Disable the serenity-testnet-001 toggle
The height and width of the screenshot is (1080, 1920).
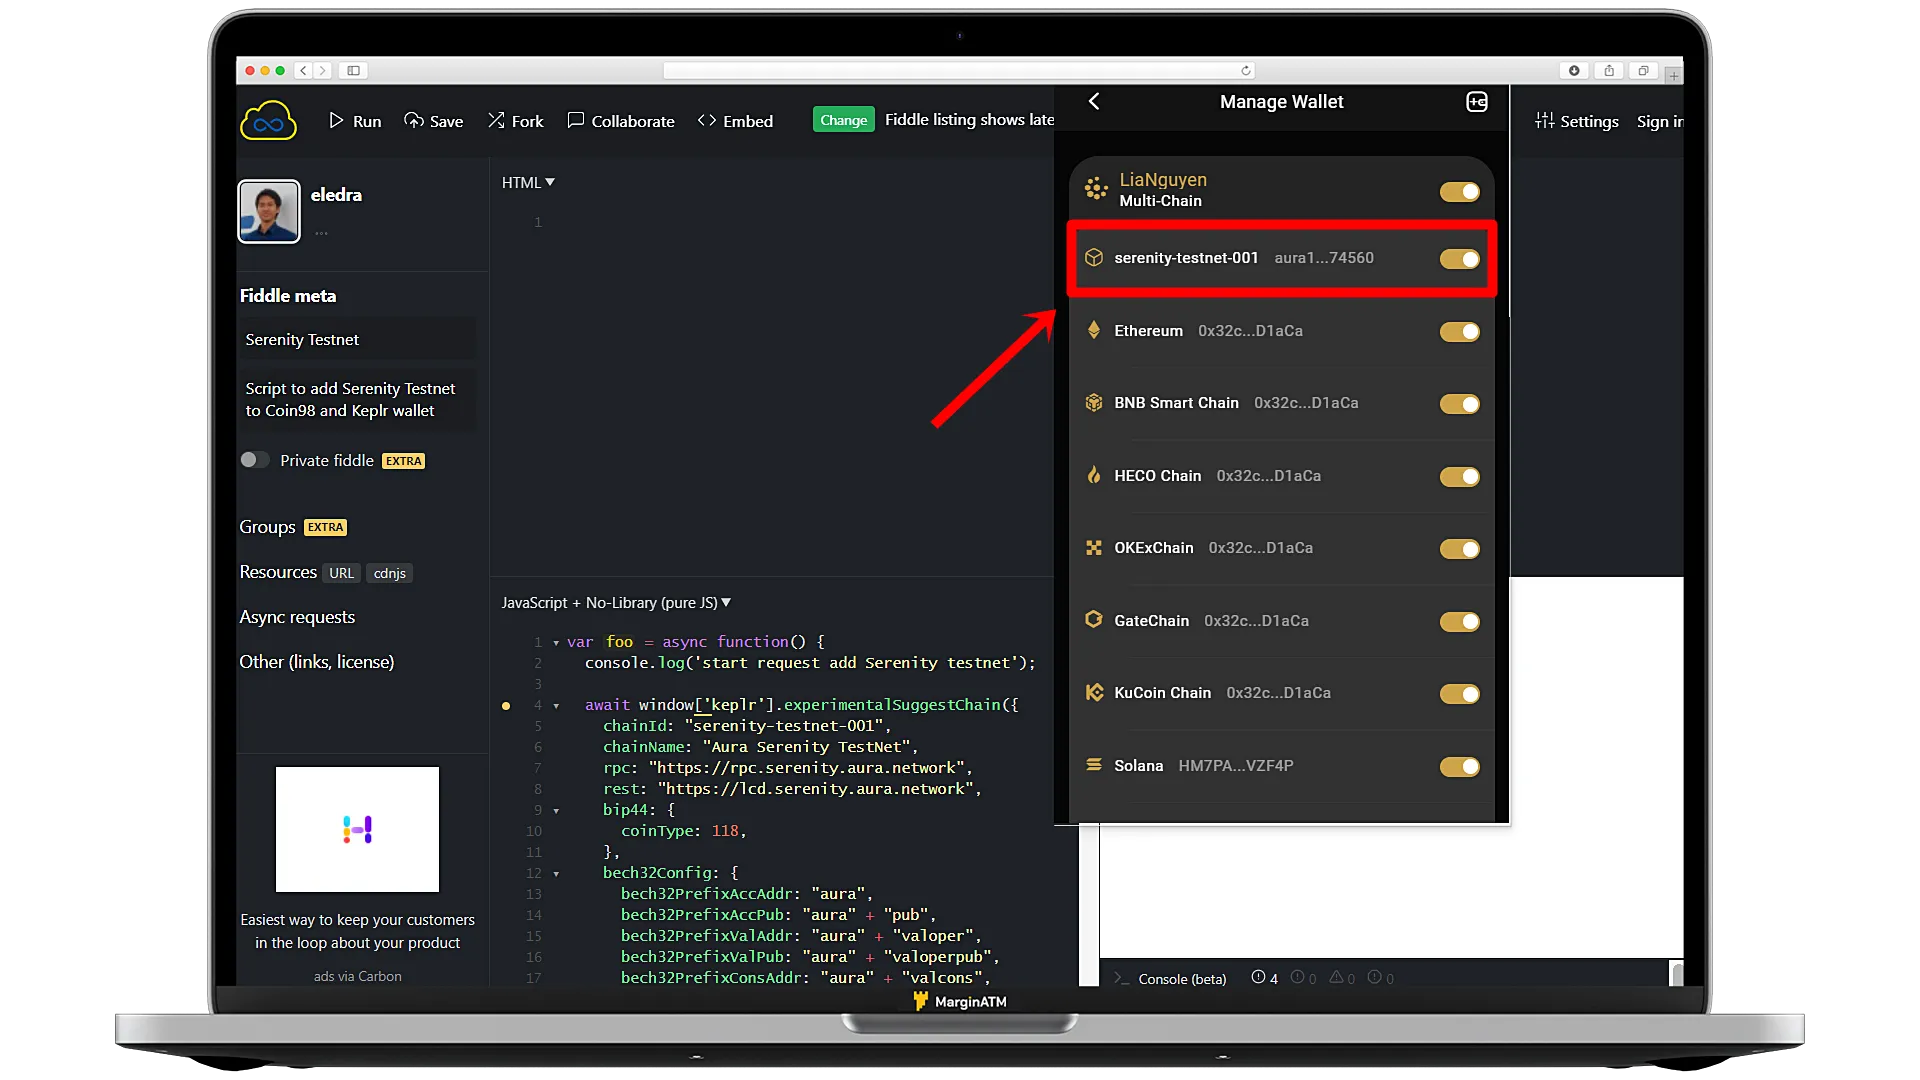pos(1459,259)
